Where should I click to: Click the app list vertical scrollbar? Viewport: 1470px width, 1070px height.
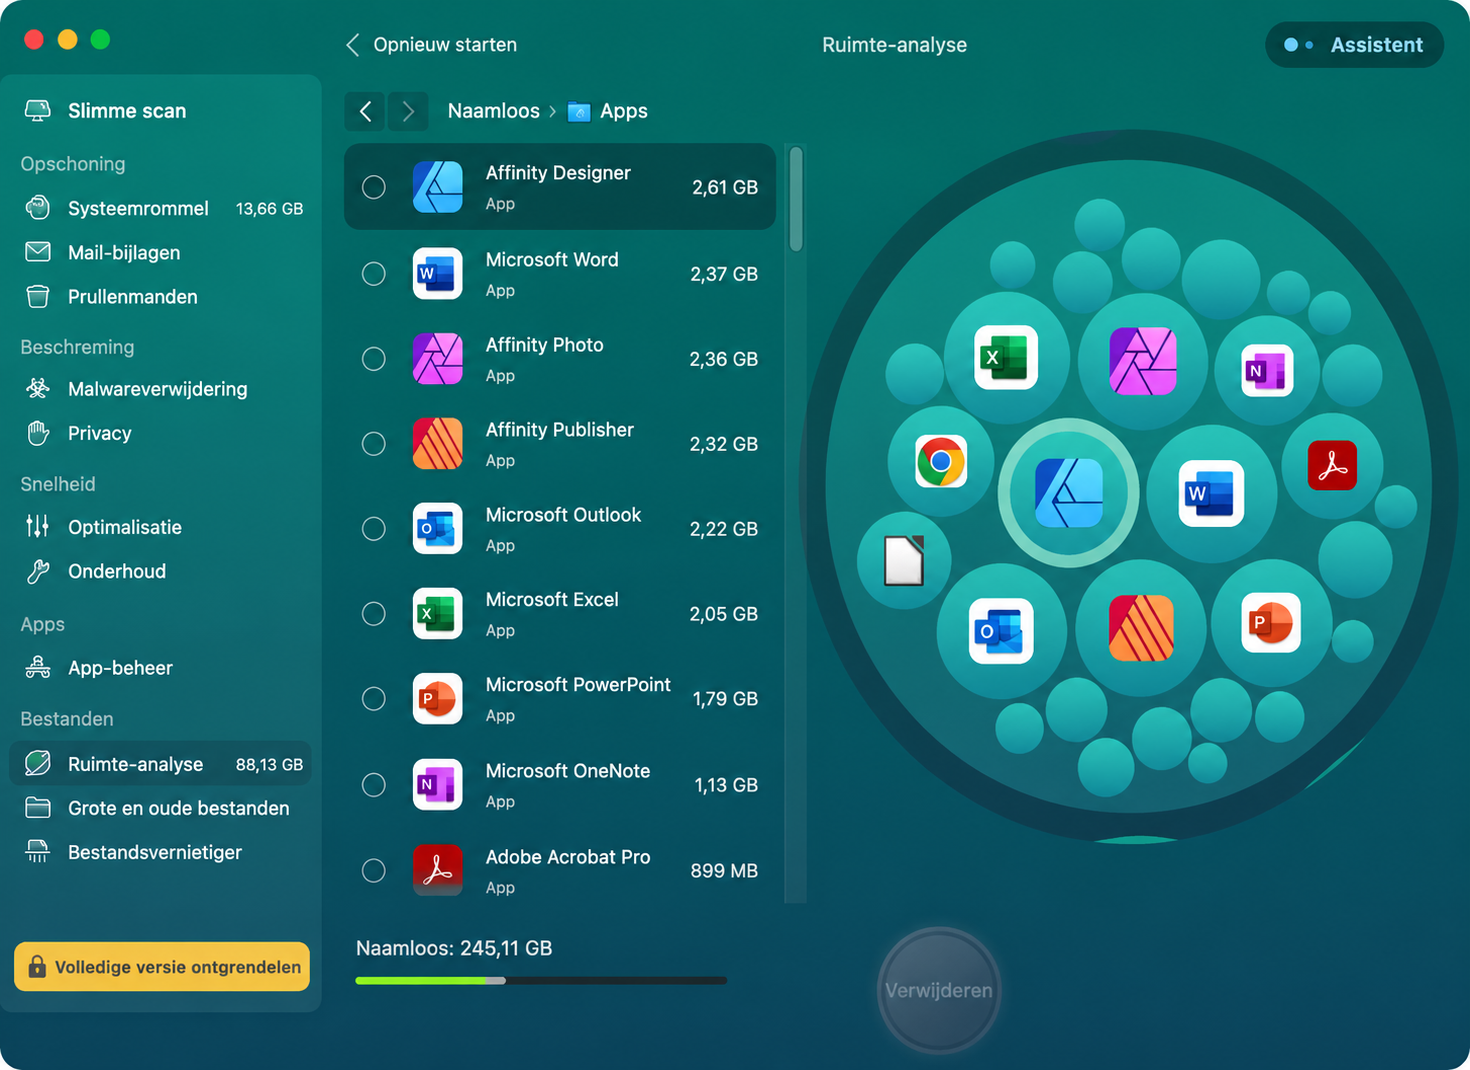point(796,198)
